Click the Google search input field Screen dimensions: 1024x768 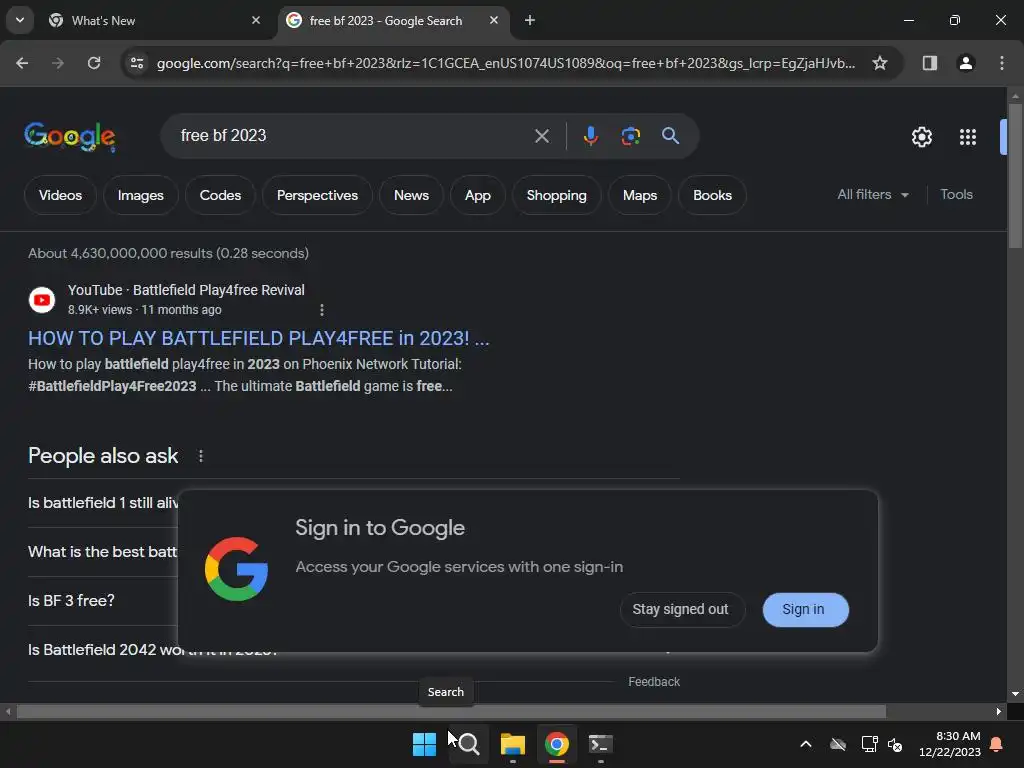(x=353, y=136)
